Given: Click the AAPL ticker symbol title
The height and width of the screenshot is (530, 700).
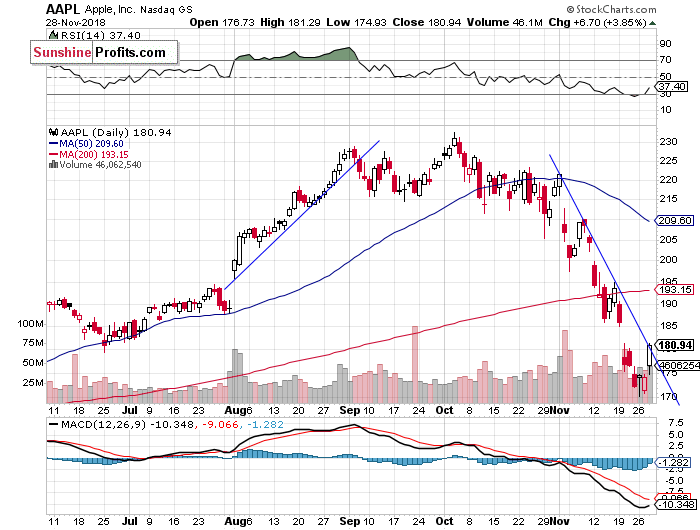Looking at the screenshot, I should tap(62, 9).
